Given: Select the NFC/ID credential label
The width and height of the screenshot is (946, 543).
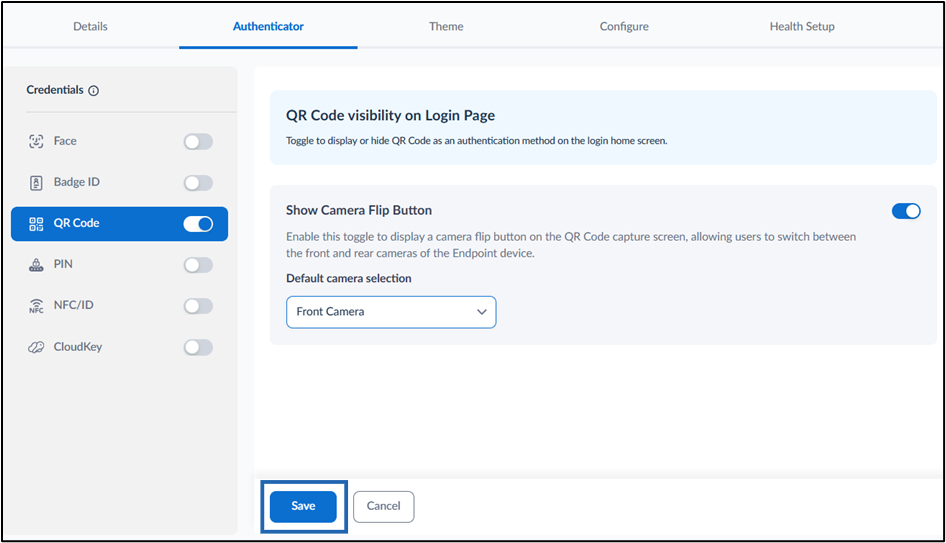Looking at the screenshot, I should [74, 305].
